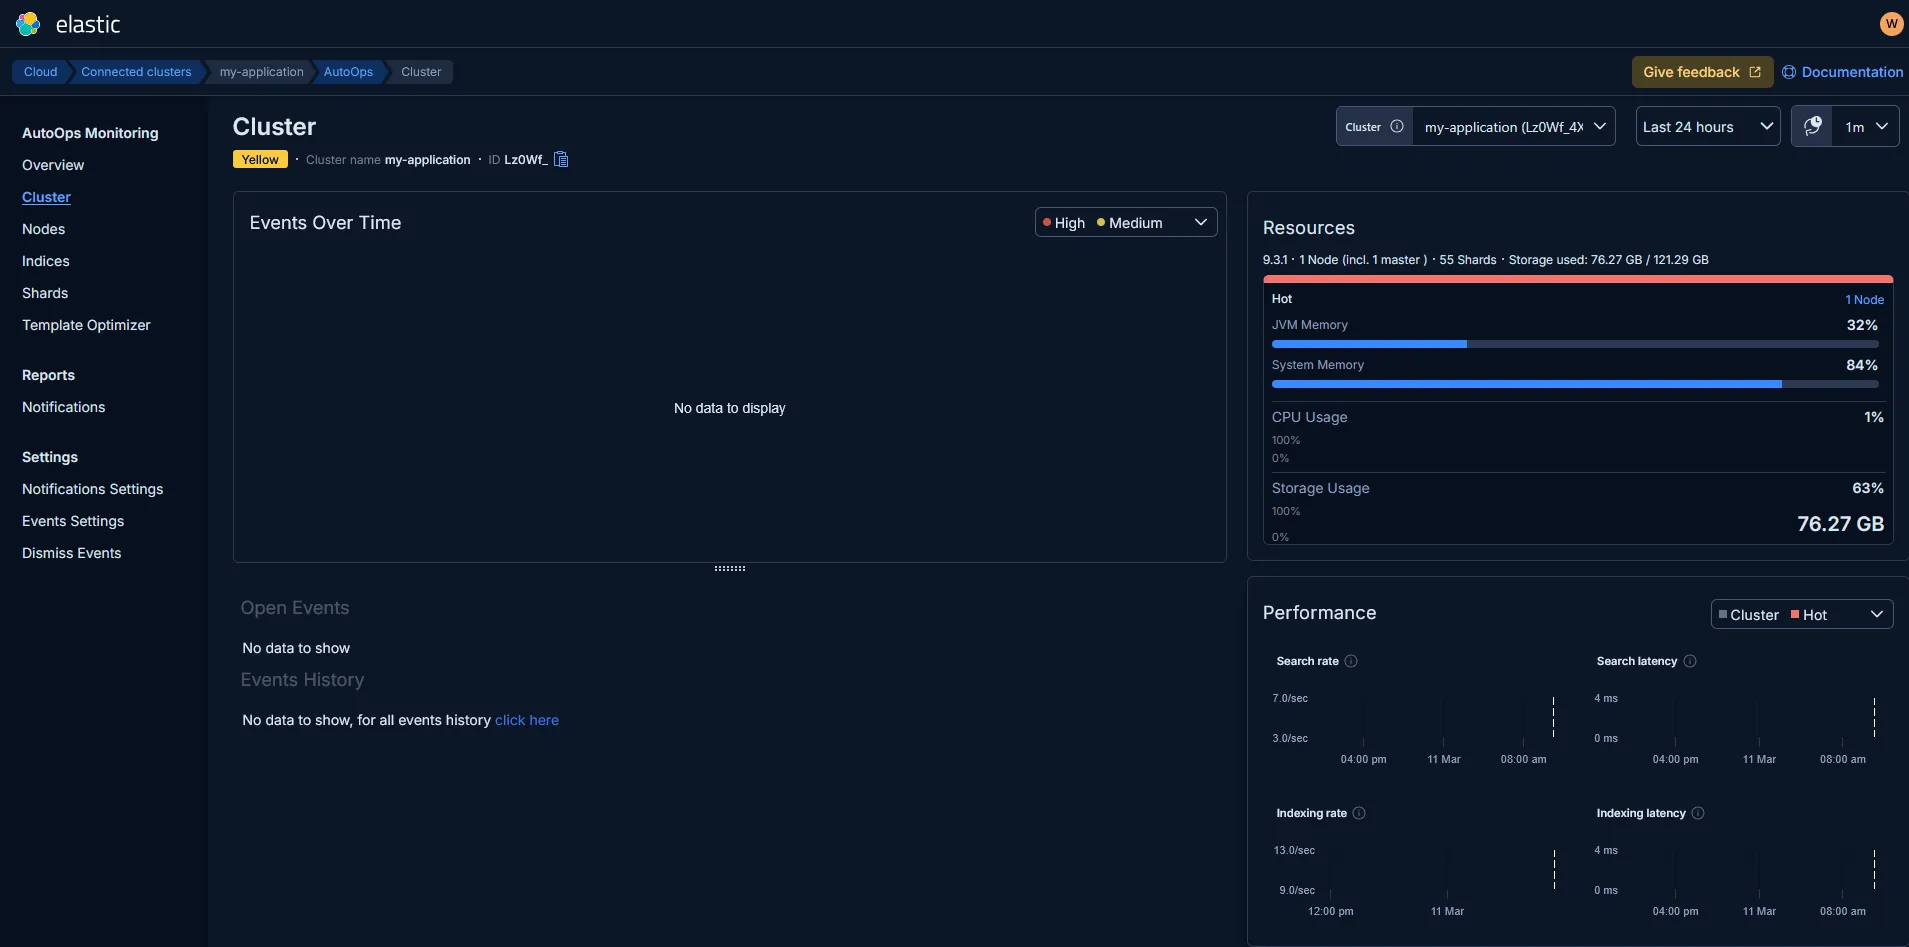This screenshot has width=1909, height=947.
Task: Open the Cluster/Hot performance filter dropdown
Action: point(1801,615)
